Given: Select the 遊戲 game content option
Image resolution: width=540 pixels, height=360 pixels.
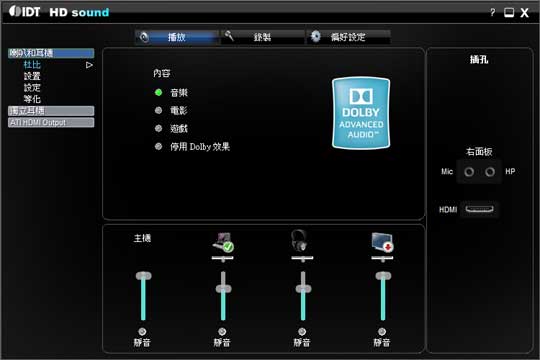Looking at the screenshot, I should 172,128.
